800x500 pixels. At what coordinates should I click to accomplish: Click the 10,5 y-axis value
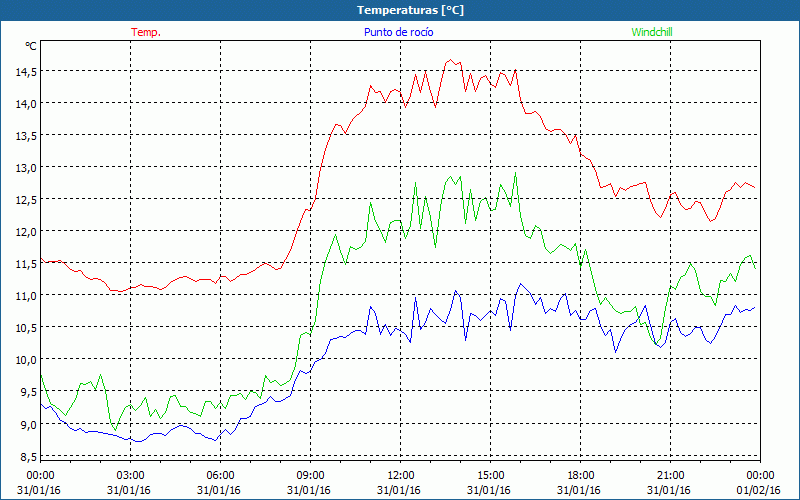pos(26,328)
